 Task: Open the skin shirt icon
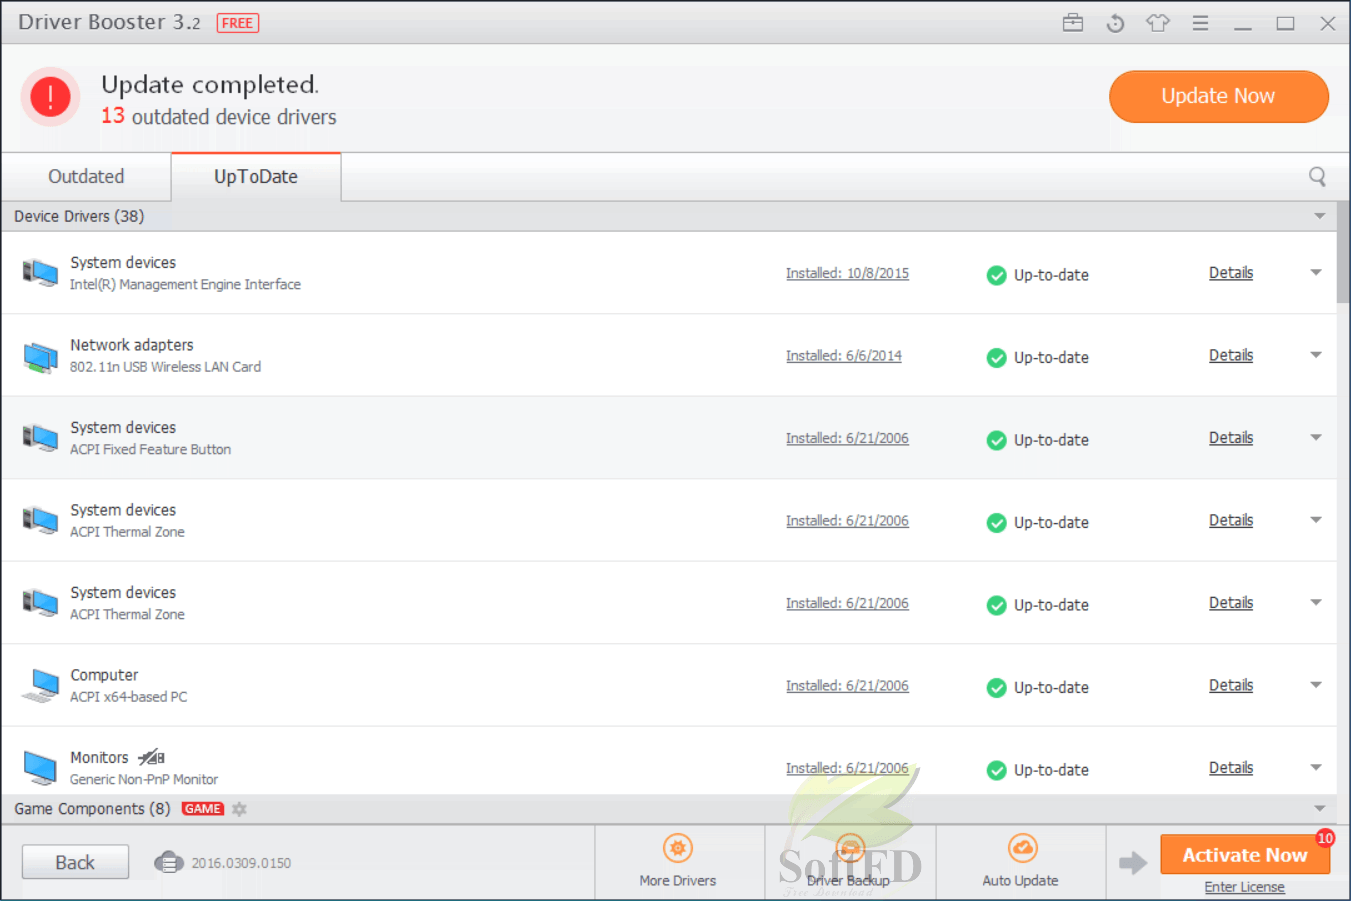click(x=1158, y=23)
